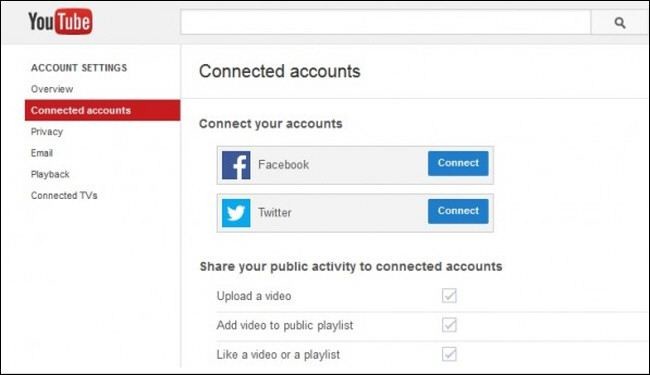Viewport: 650px width, 375px height.
Task: Click the YouTube logo
Action: 60,21
